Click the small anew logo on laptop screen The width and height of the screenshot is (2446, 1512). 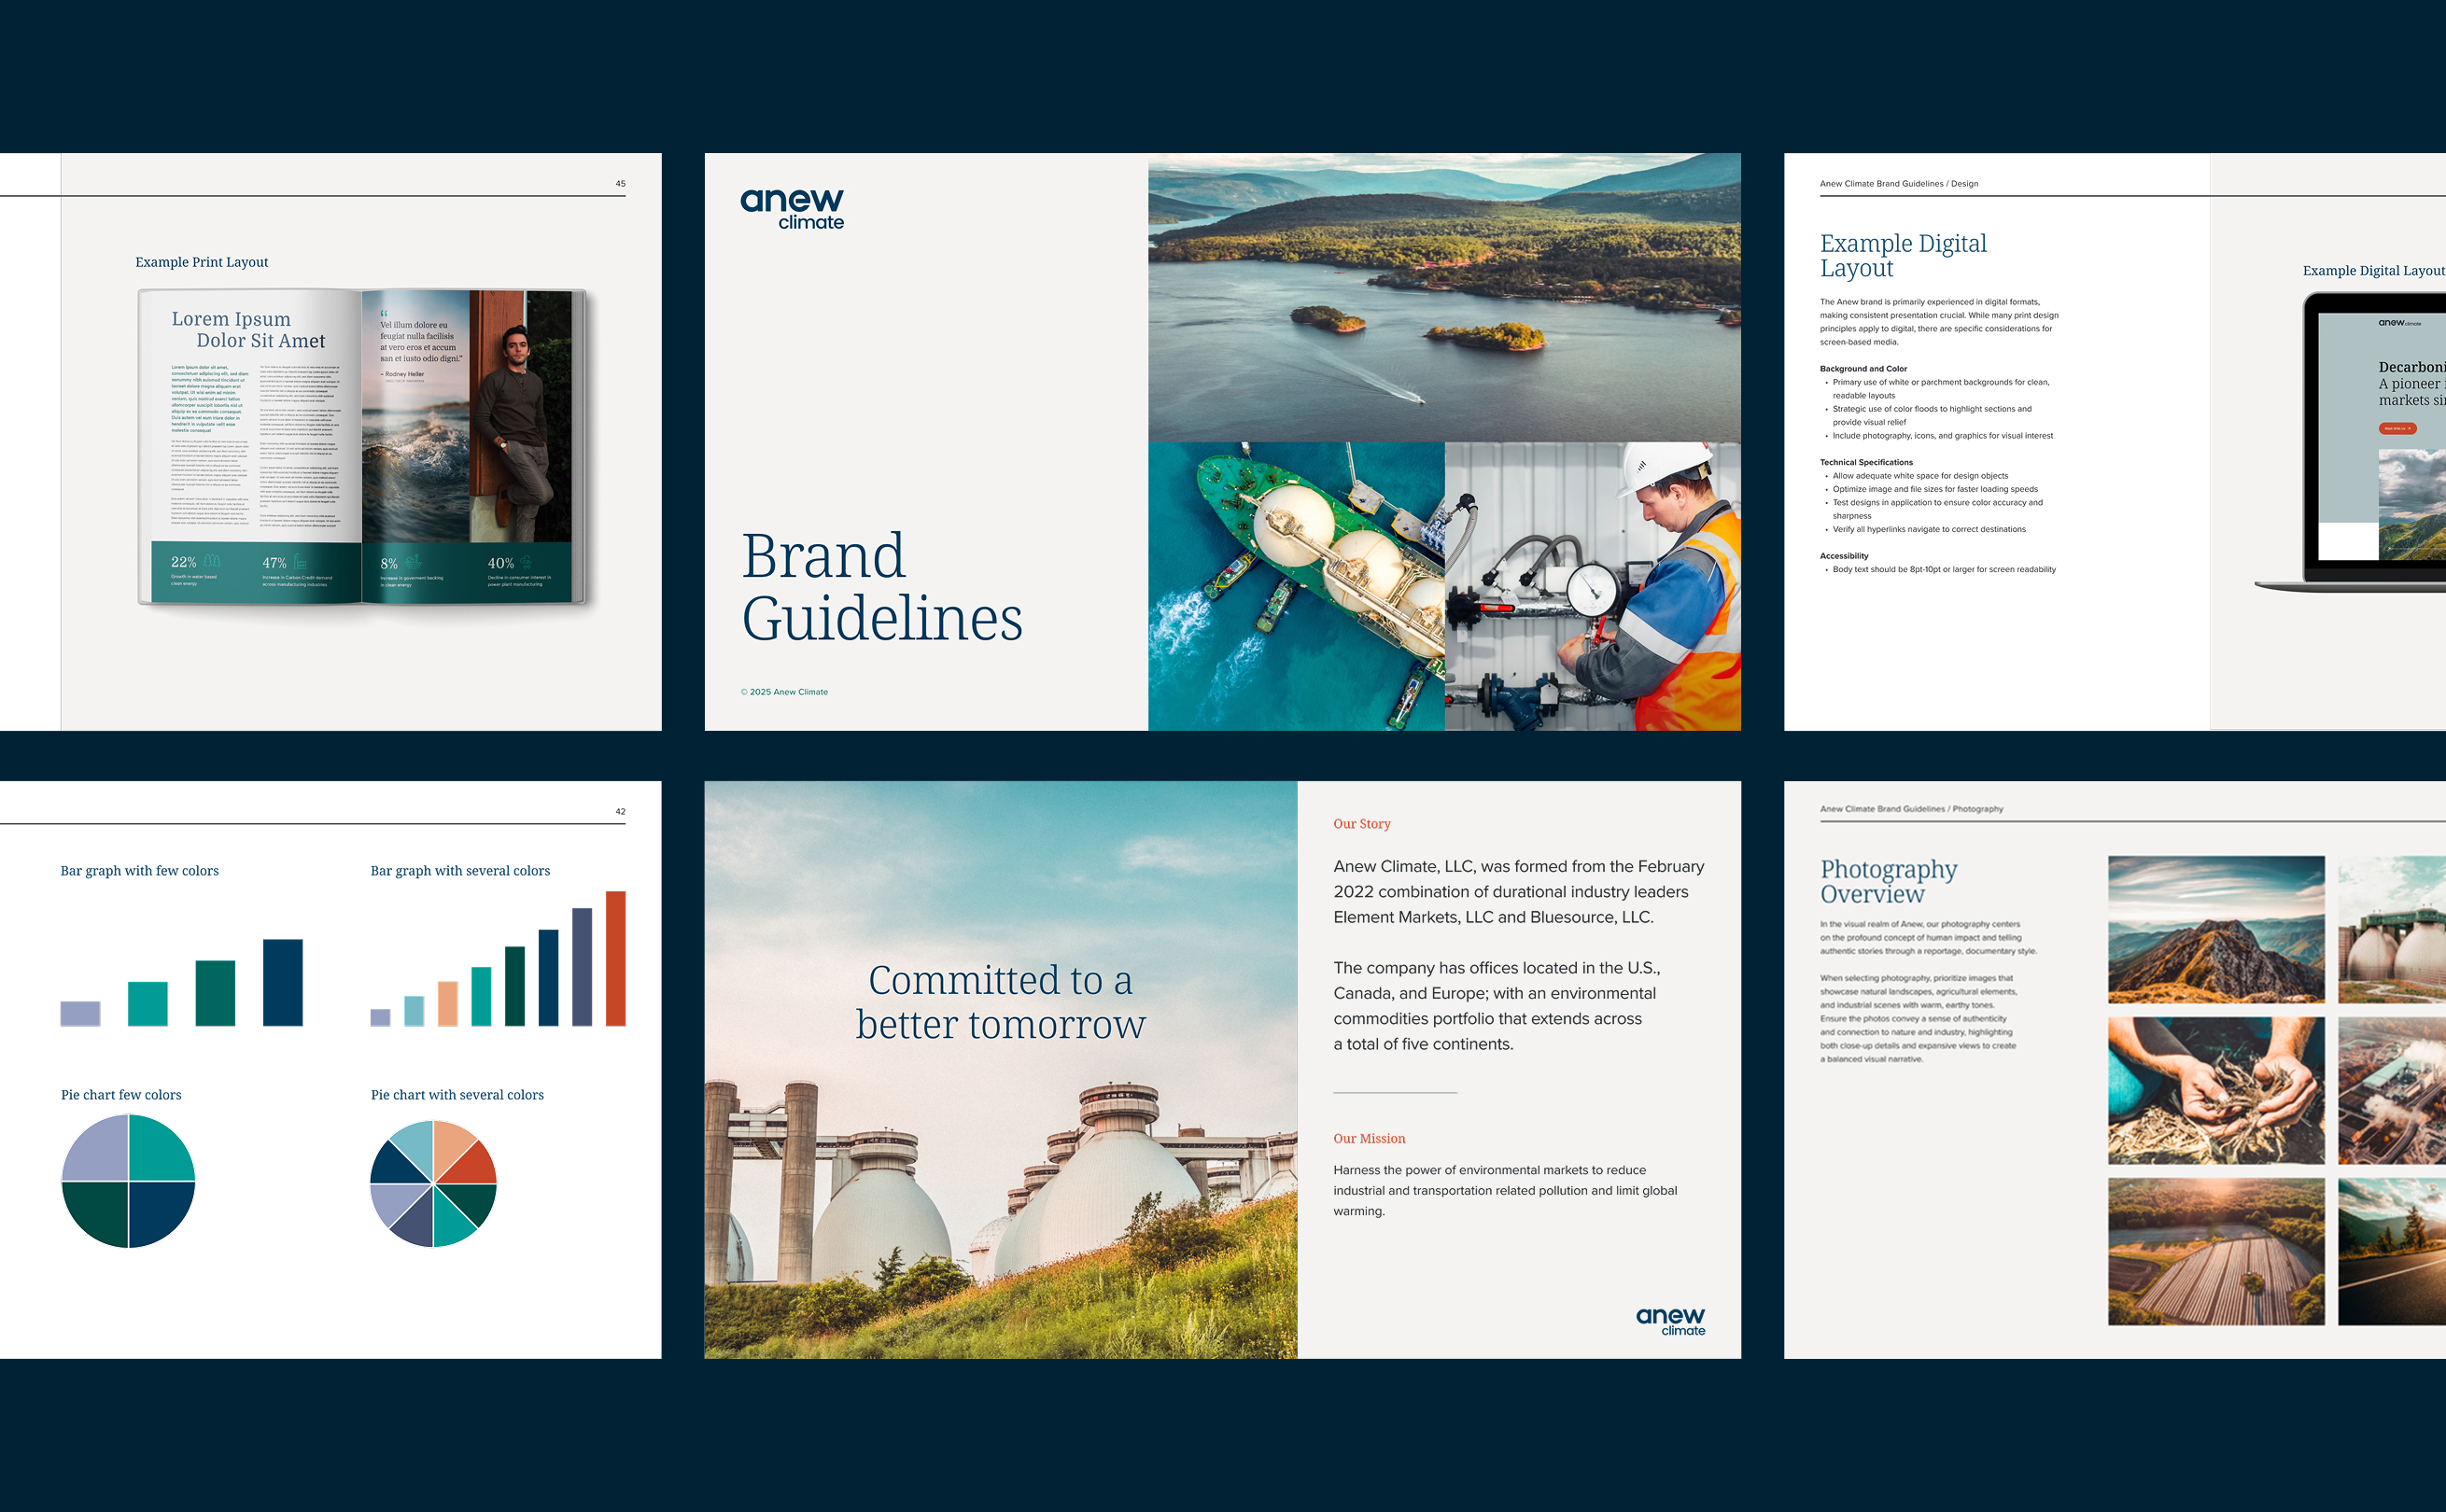[2398, 323]
